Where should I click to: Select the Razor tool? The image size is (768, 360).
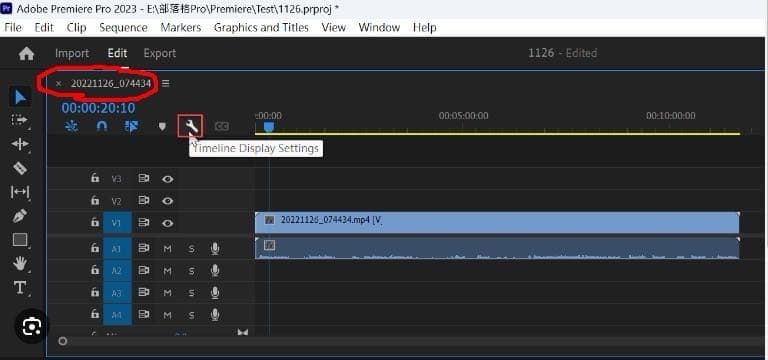(x=20, y=168)
